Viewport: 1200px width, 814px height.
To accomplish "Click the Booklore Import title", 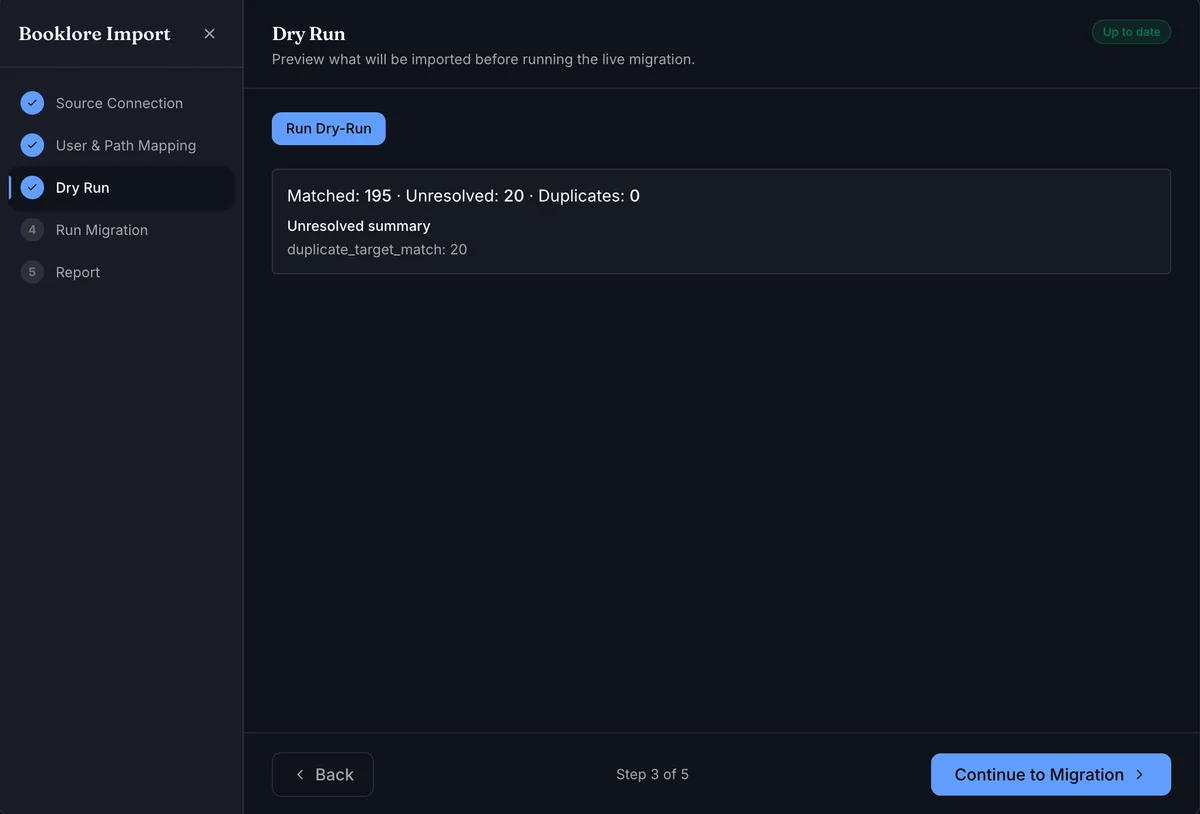I will [x=95, y=34].
